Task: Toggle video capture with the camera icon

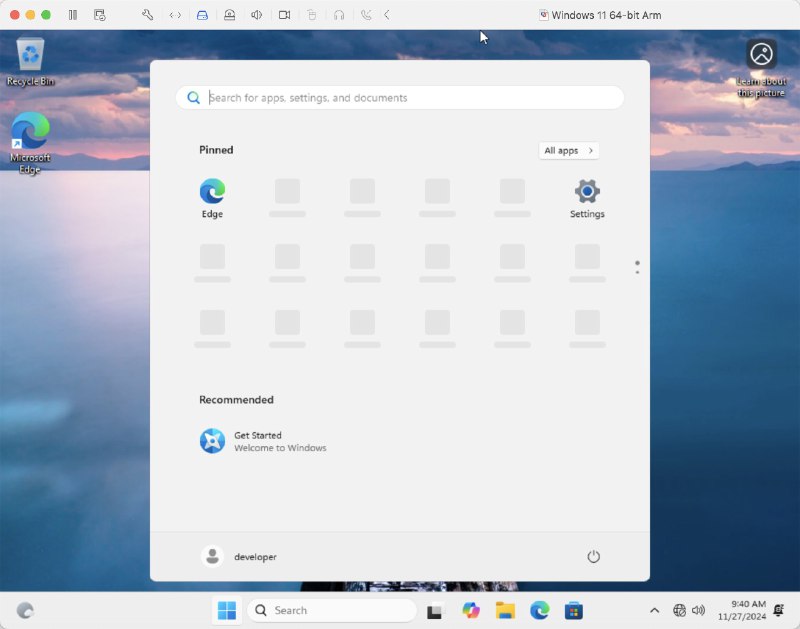Action: (x=284, y=14)
